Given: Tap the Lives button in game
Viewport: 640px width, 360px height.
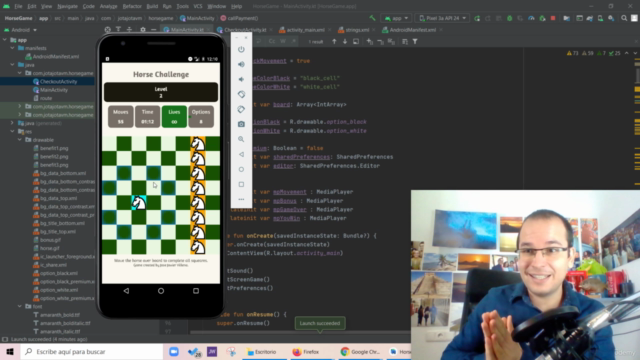Looking at the screenshot, I should [174, 117].
